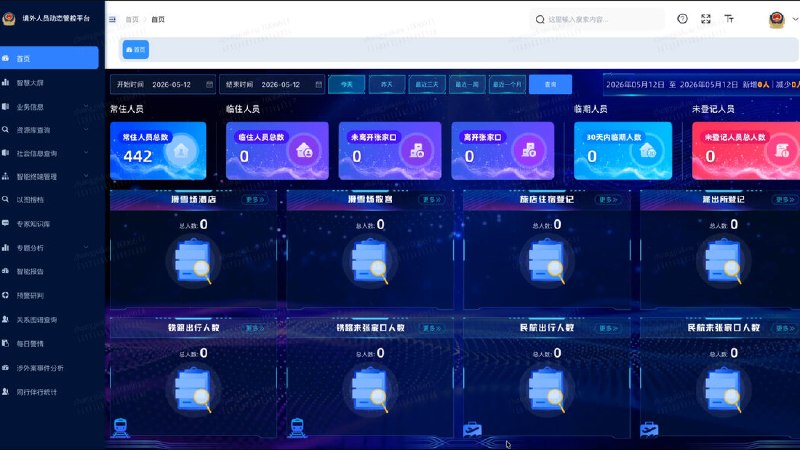Select the 最近一个月 quick range button
Image resolution: width=800 pixels, height=450 pixels.
click(x=507, y=85)
